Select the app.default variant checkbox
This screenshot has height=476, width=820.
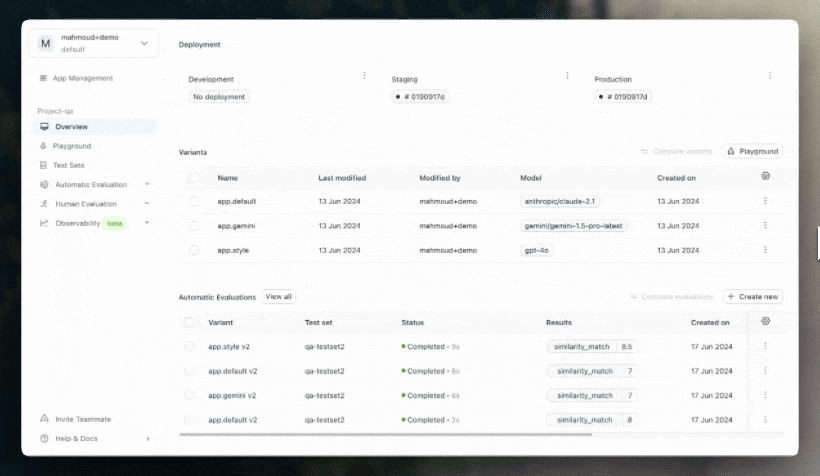pos(193,201)
